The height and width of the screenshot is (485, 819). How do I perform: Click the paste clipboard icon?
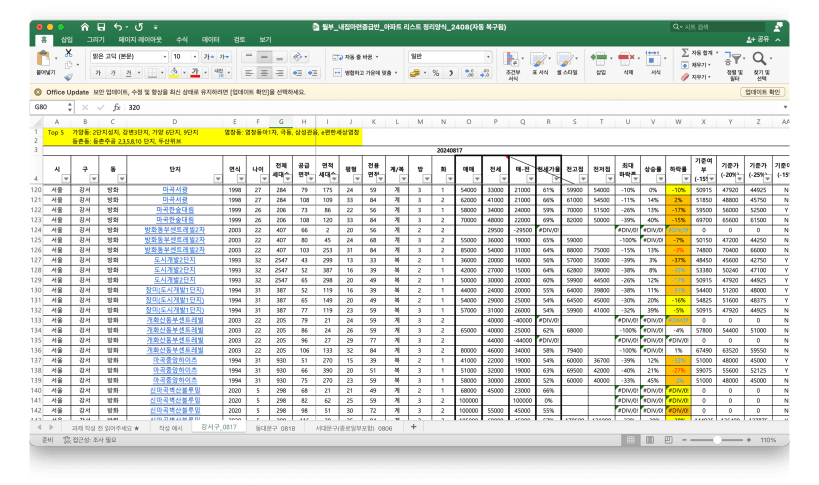[45, 58]
